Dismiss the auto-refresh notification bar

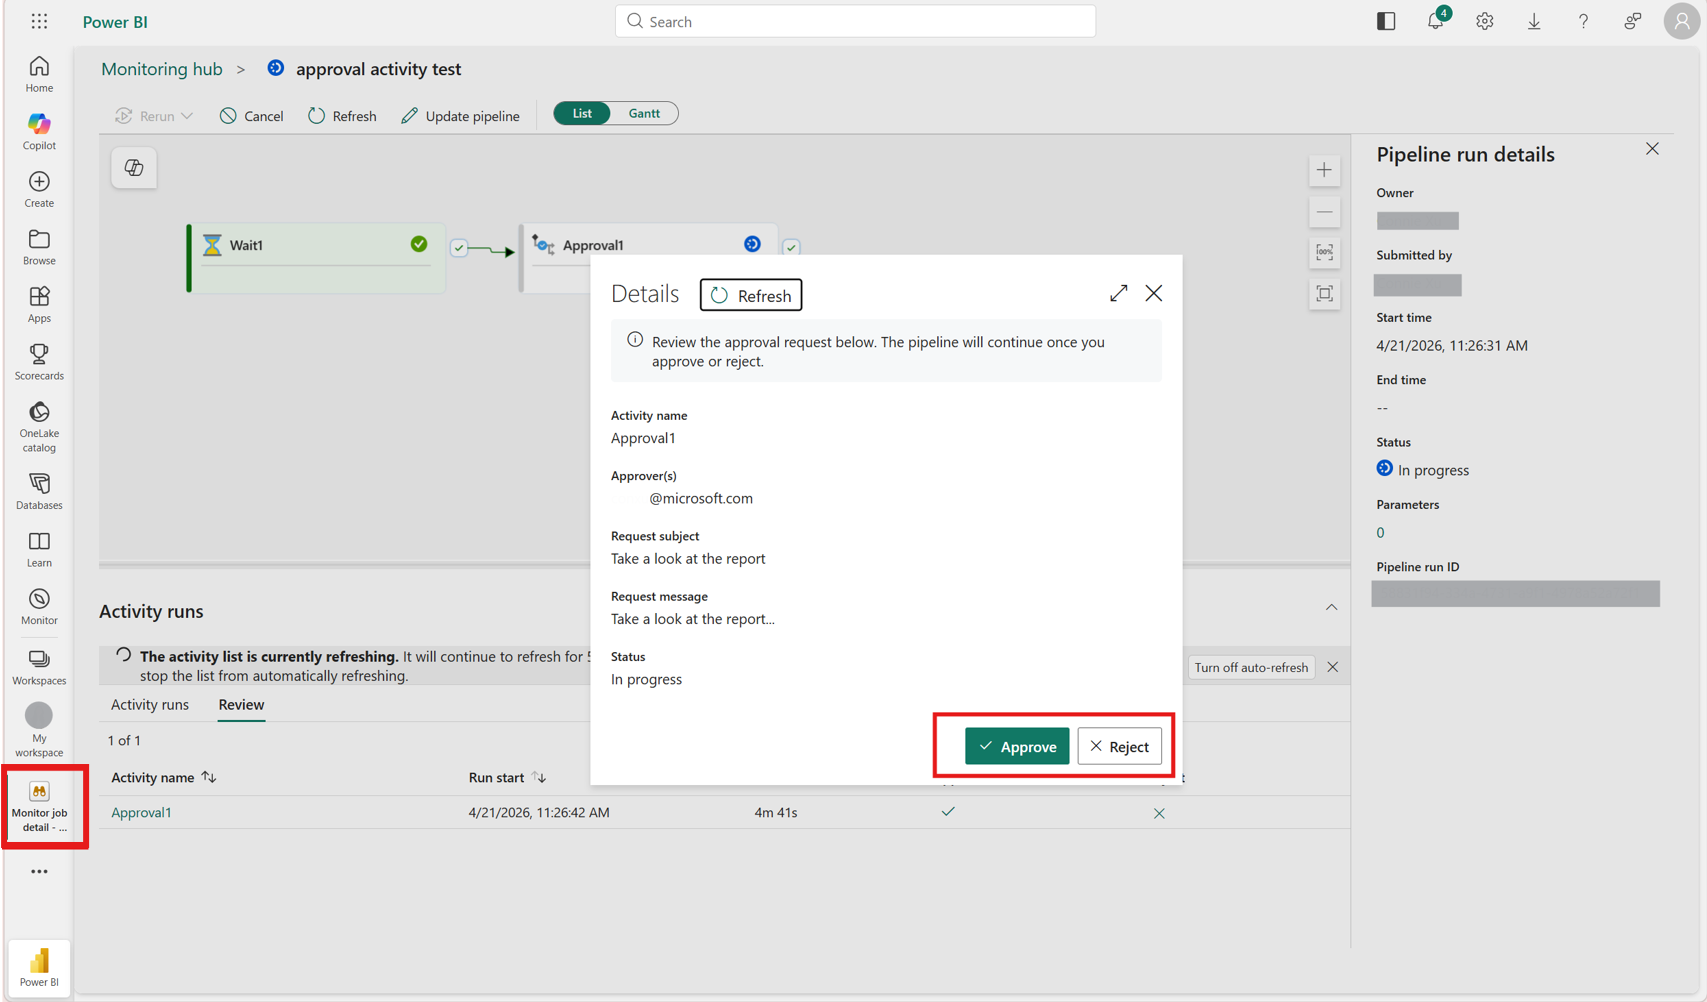point(1333,667)
